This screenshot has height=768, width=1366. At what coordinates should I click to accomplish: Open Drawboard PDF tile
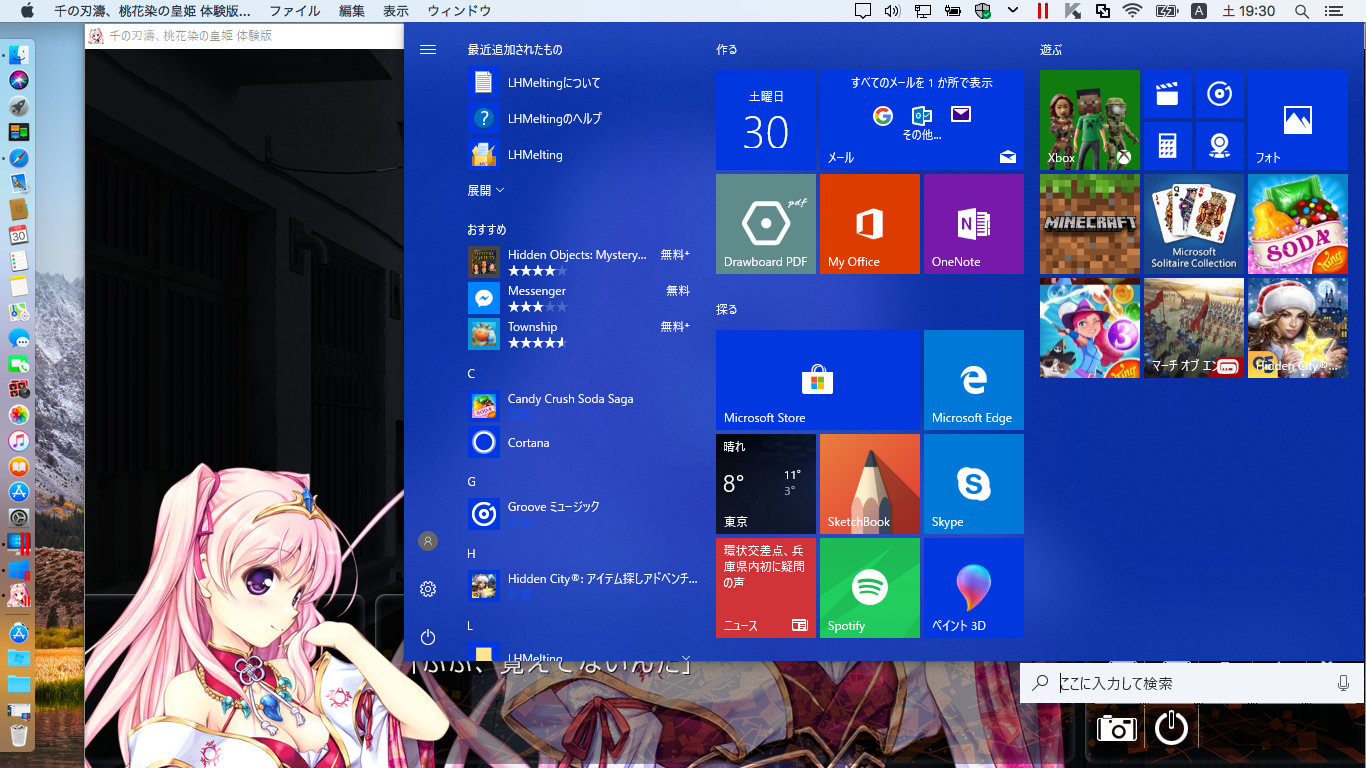[766, 224]
